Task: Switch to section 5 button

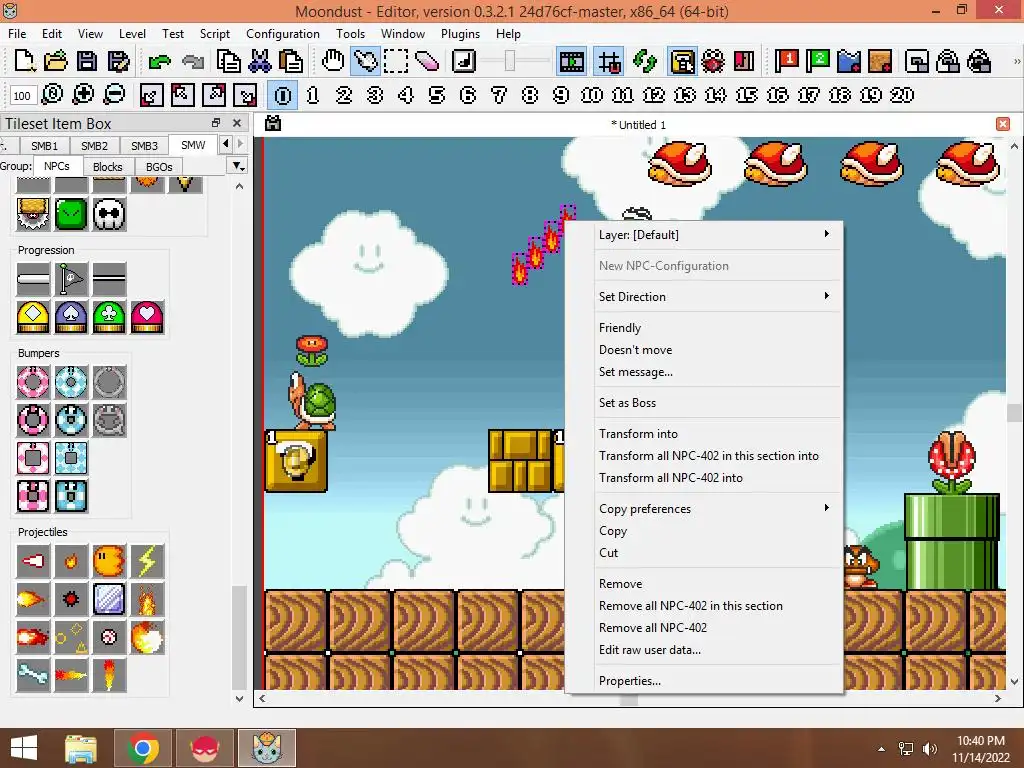Action: click(437, 95)
